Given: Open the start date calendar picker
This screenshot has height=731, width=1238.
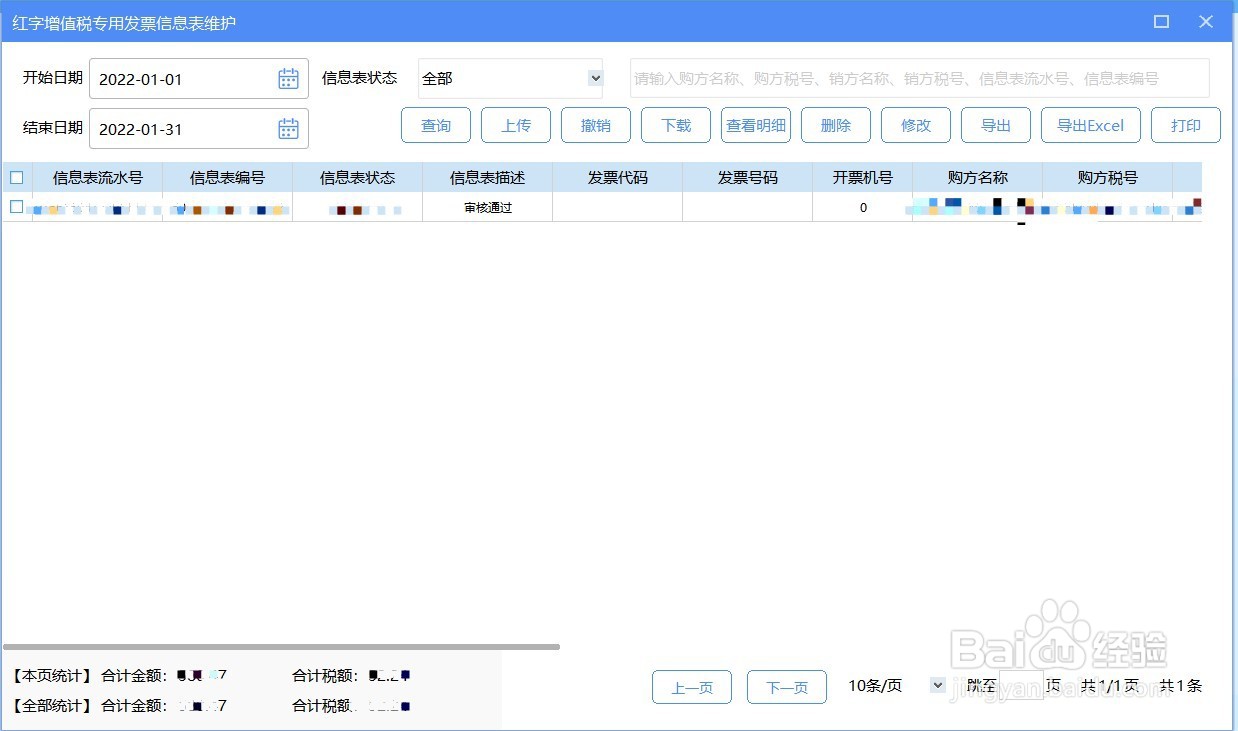Looking at the screenshot, I should coord(288,78).
